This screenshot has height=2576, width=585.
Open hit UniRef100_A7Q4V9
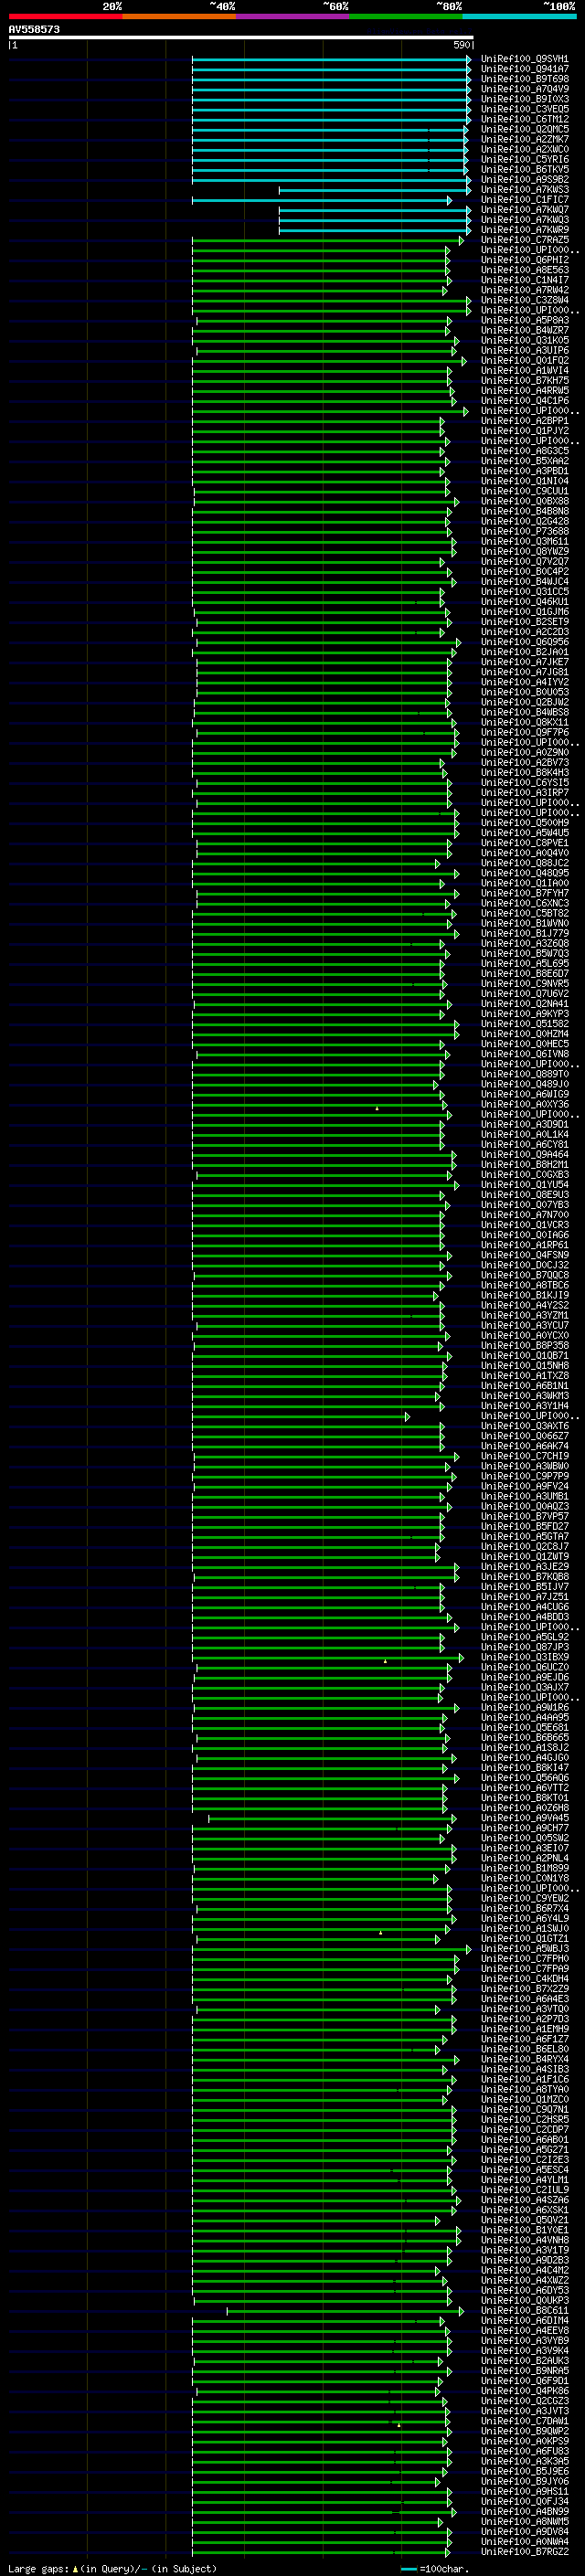[525, 89]
